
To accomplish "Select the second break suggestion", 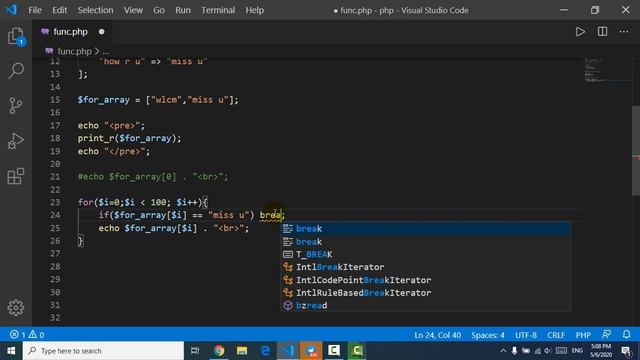I will (x=425, y=242).
